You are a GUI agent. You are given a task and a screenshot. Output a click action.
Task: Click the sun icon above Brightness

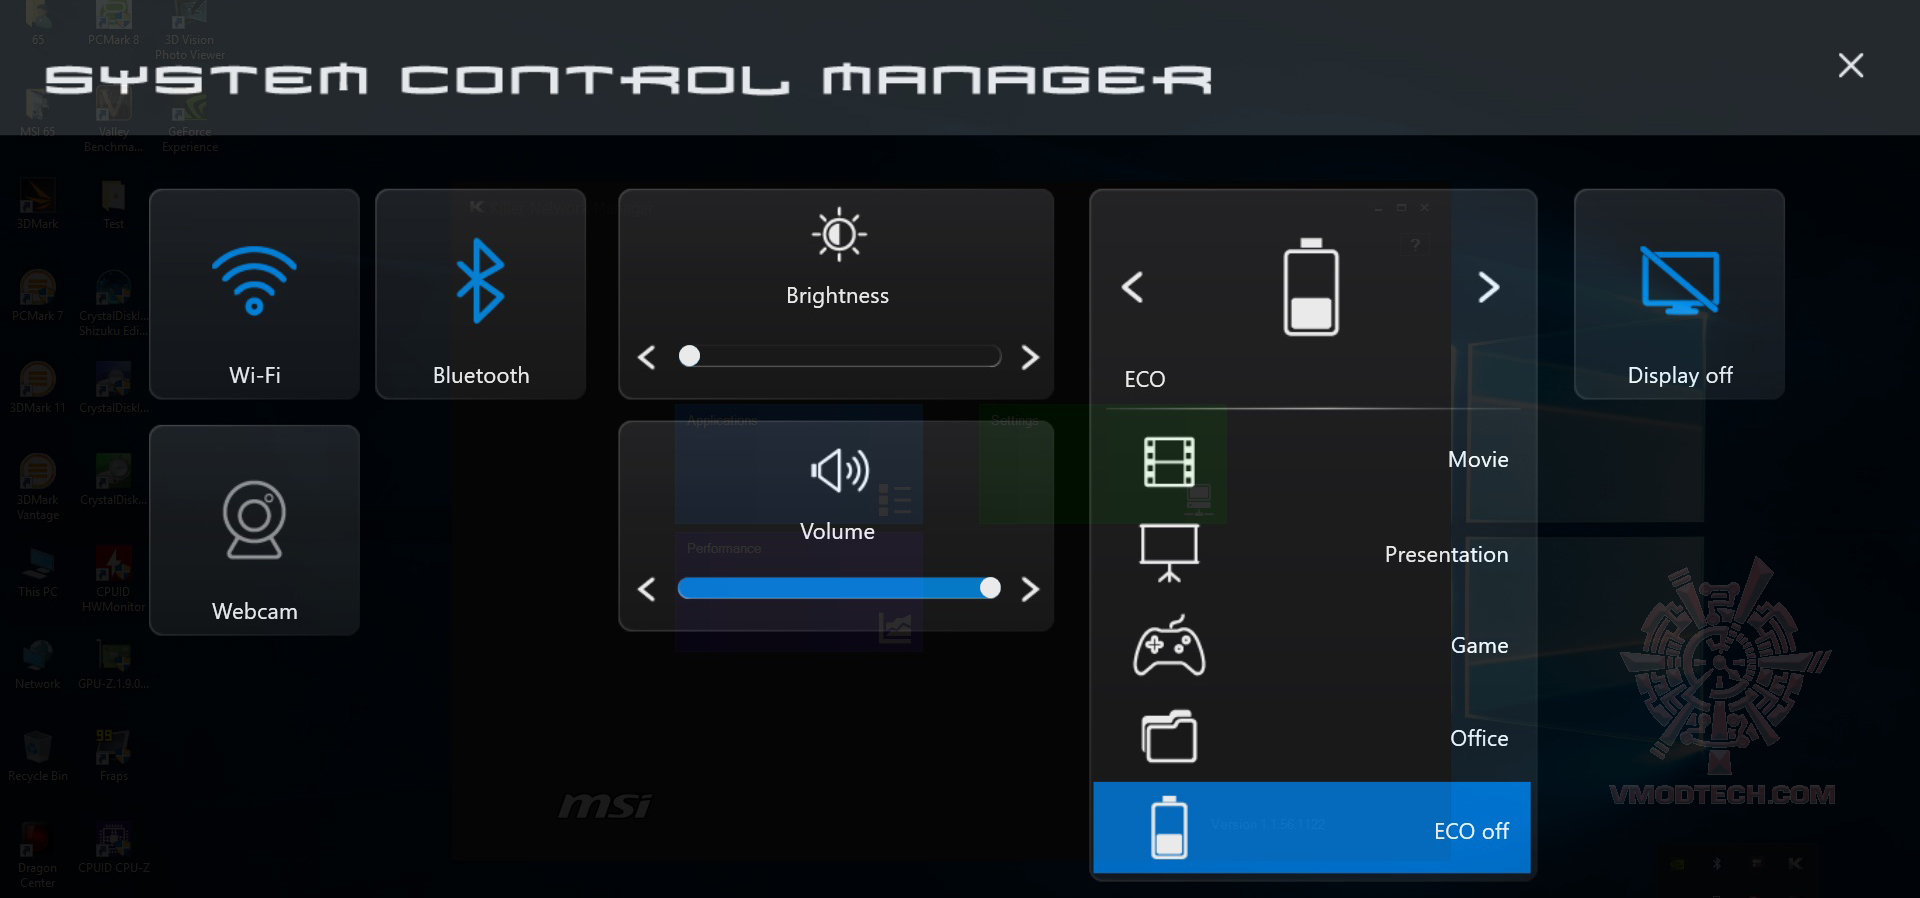coord(839,235)
